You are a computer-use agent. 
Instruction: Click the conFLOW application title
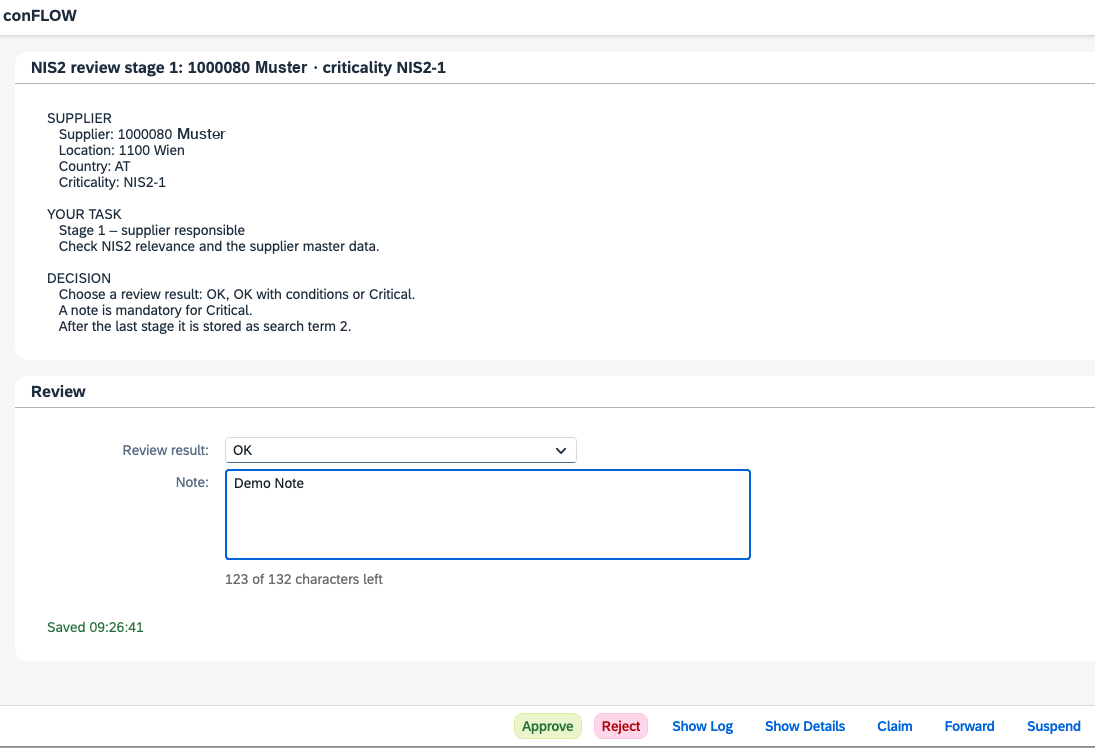click(40, 15)
